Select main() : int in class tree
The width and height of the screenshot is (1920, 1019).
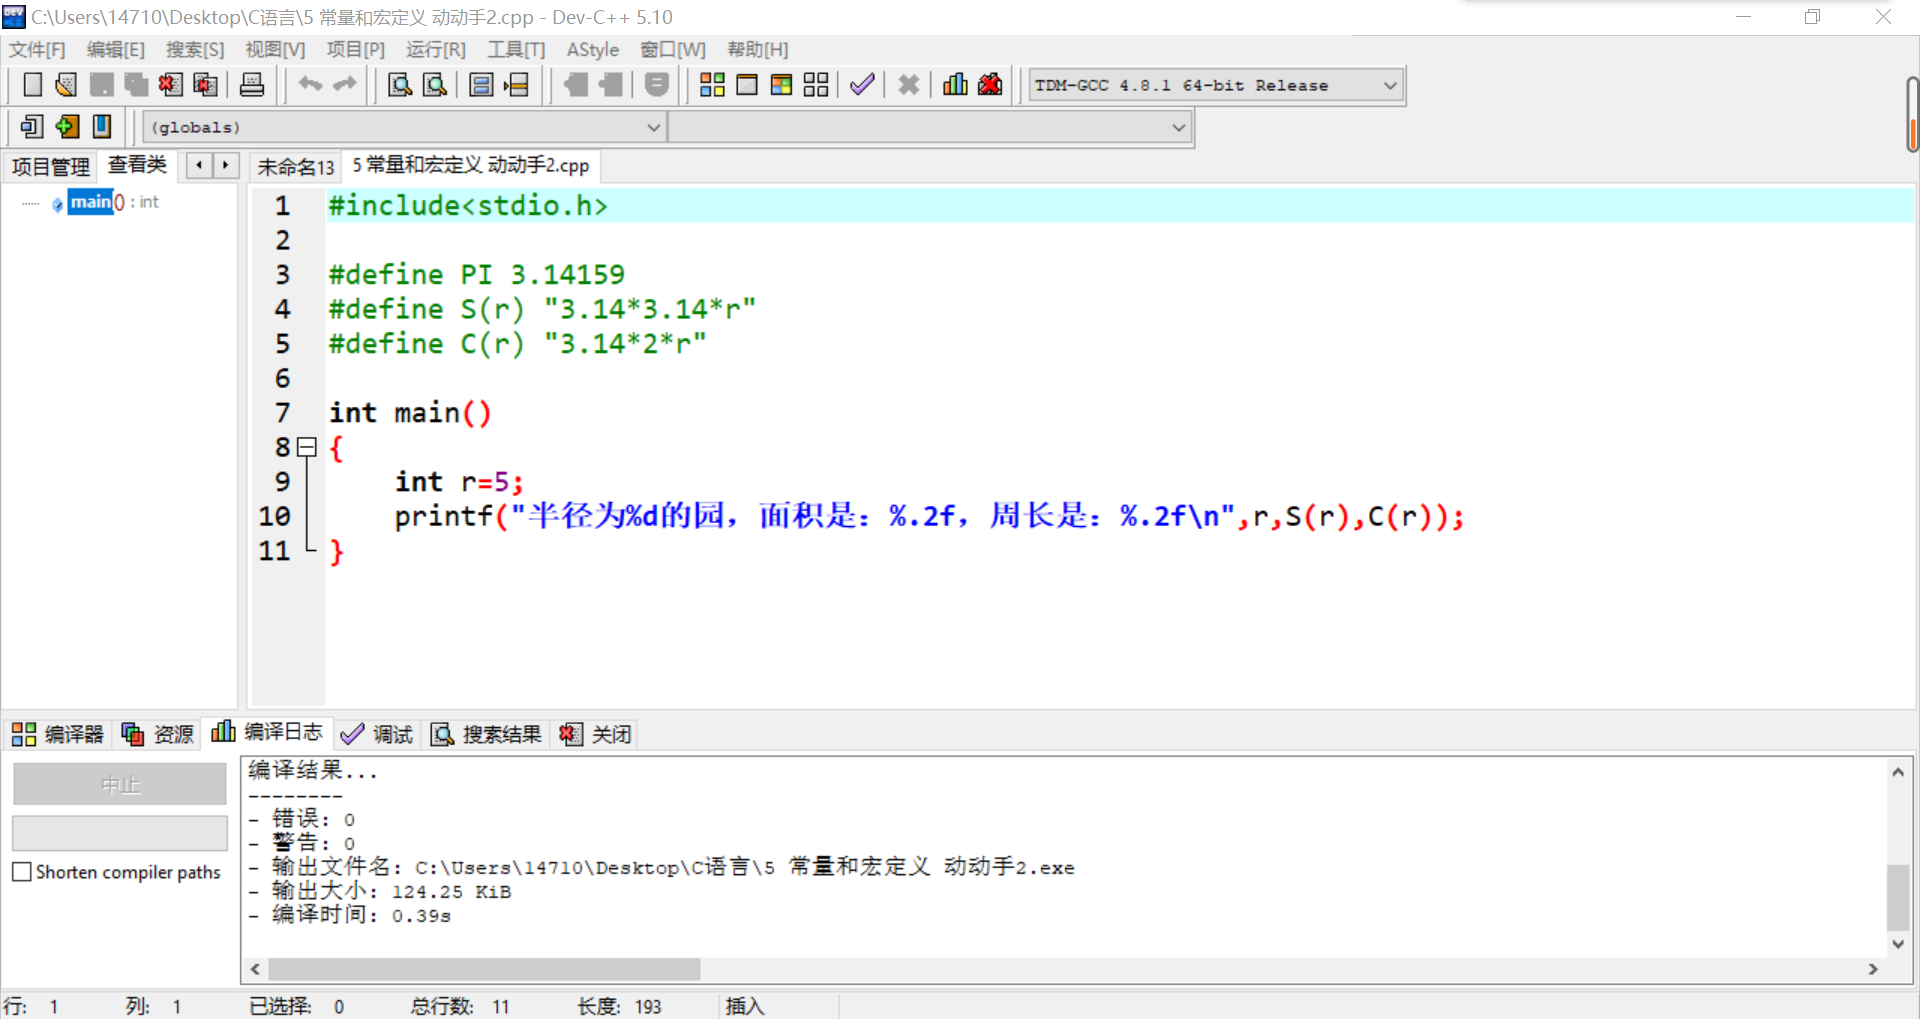tap(113, 202)
